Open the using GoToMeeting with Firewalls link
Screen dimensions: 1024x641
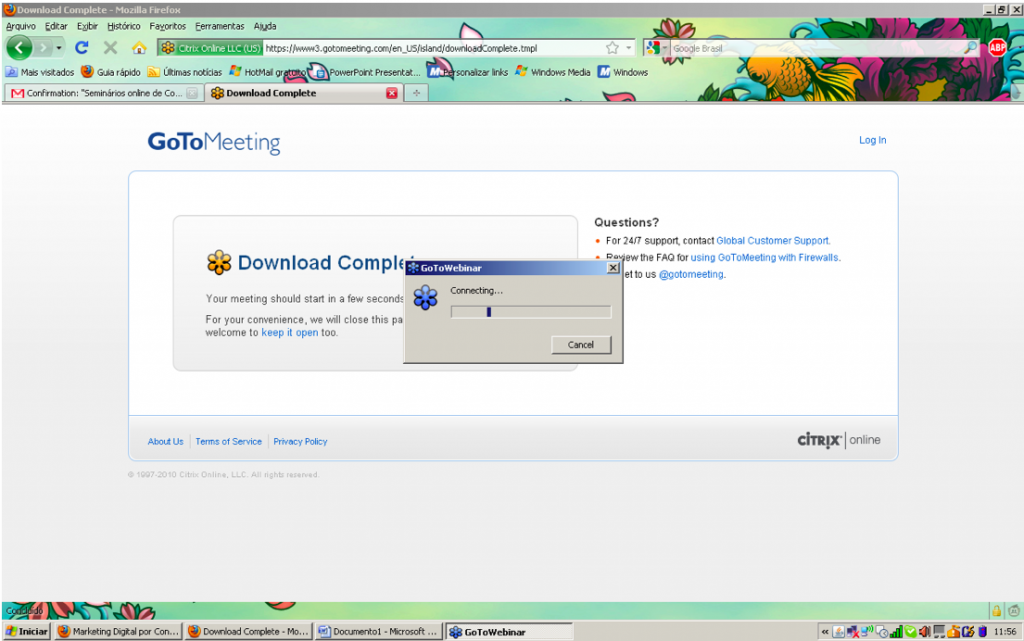(765, 258)
